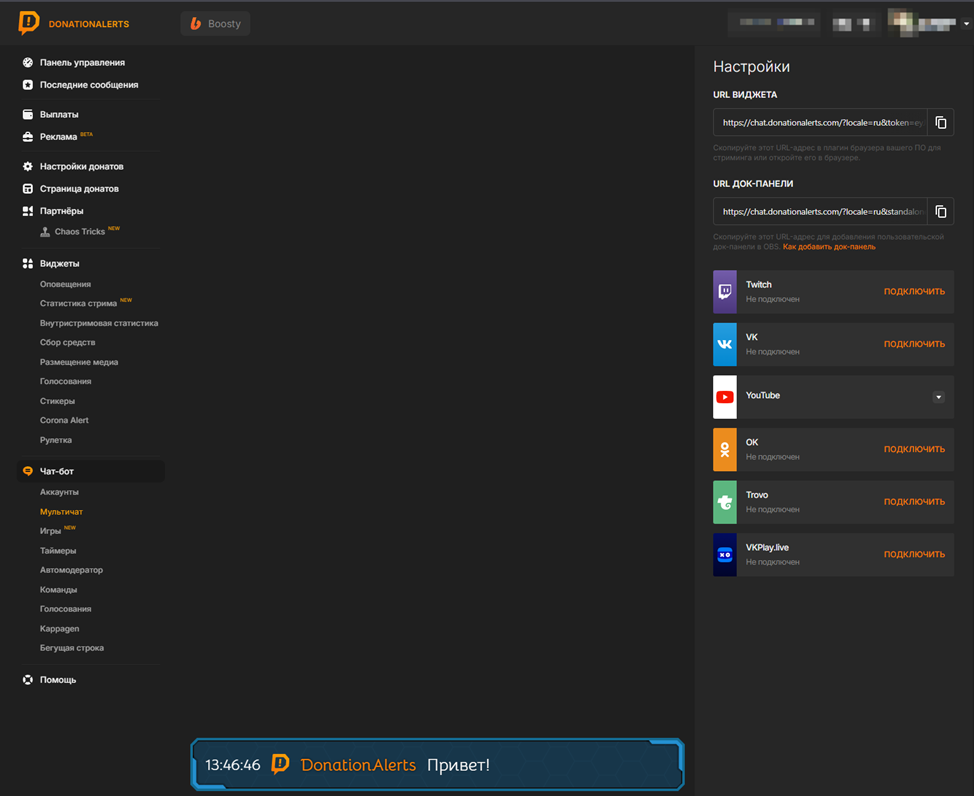Click the Виджеты grid icon
The image size is (974, 796).
tap(28, 263)
